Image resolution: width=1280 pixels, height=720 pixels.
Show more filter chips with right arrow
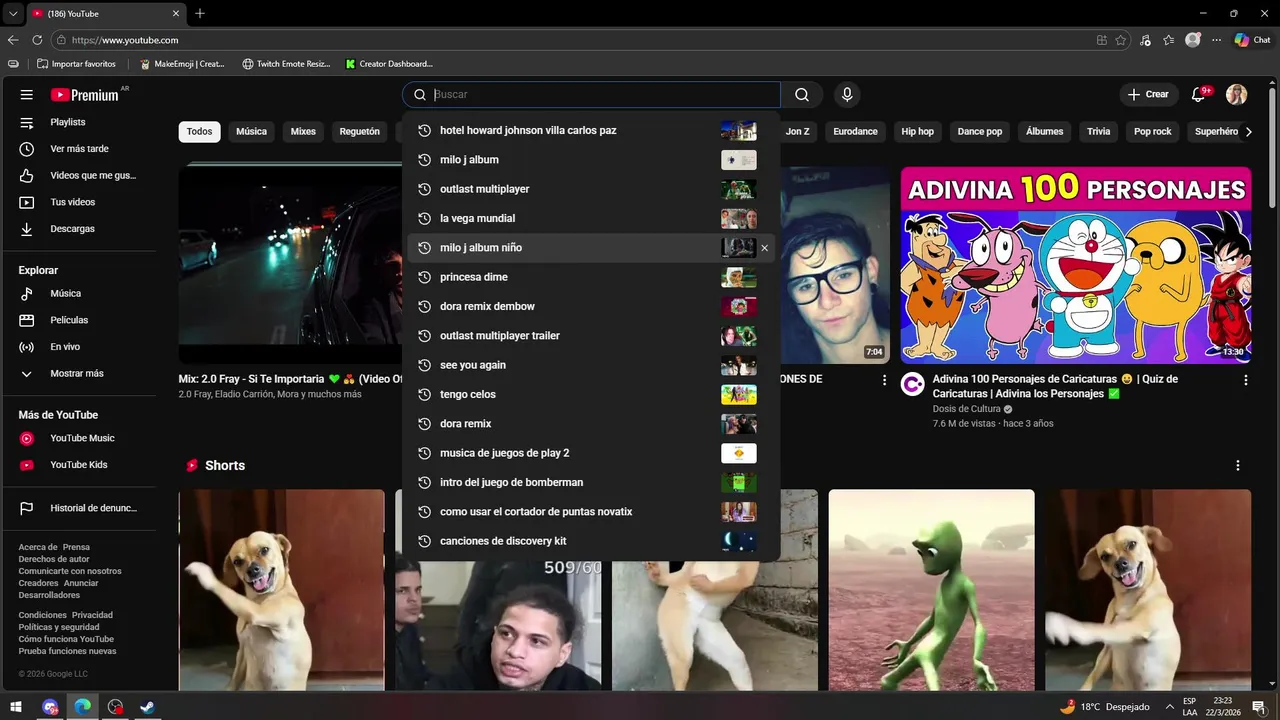point(1248,132)
